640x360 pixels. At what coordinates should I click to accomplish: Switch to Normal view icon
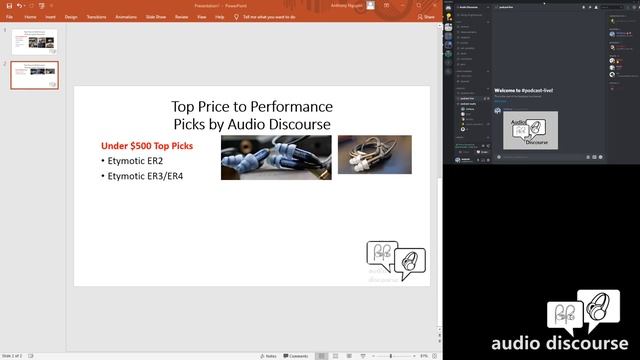tap(322, 356)
